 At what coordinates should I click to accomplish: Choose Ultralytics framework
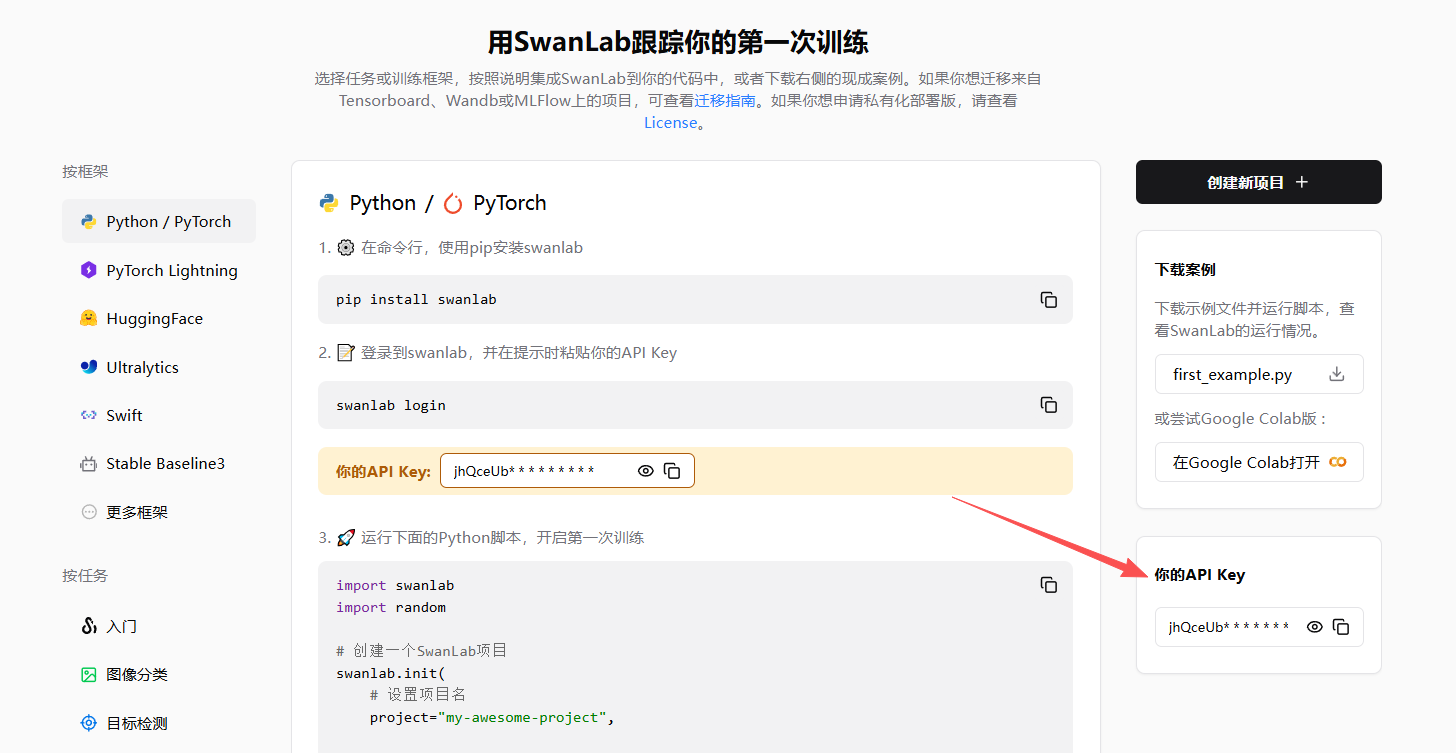click(x=159, y=367)
